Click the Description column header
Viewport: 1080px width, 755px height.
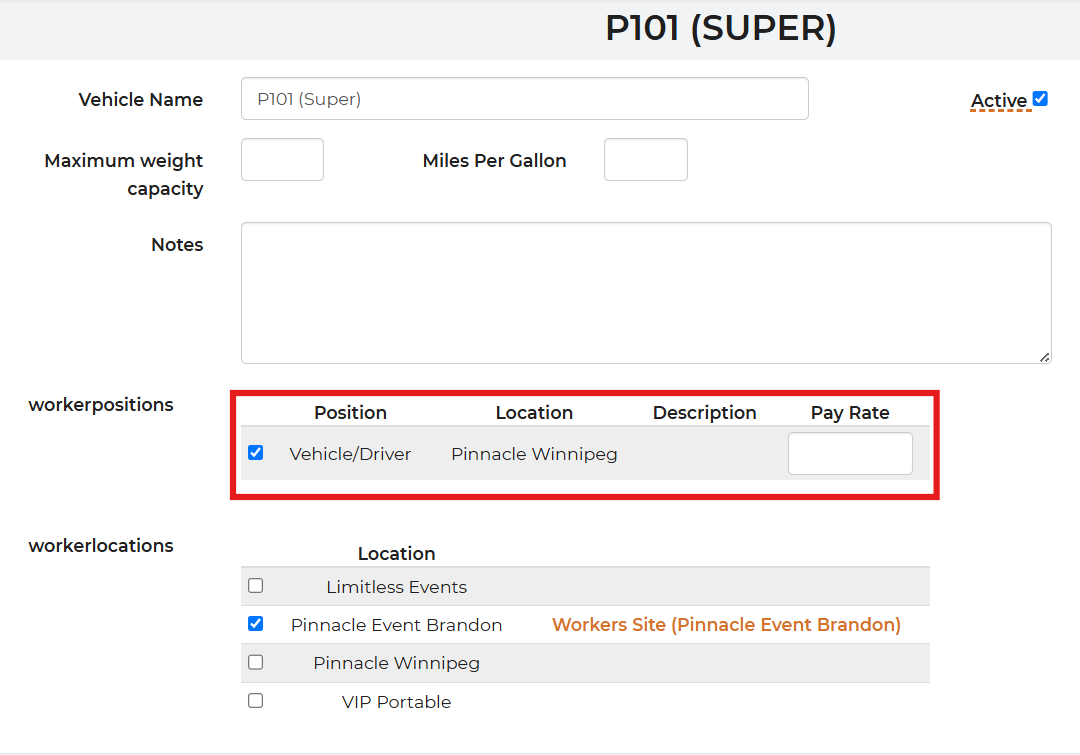point(704,413)
